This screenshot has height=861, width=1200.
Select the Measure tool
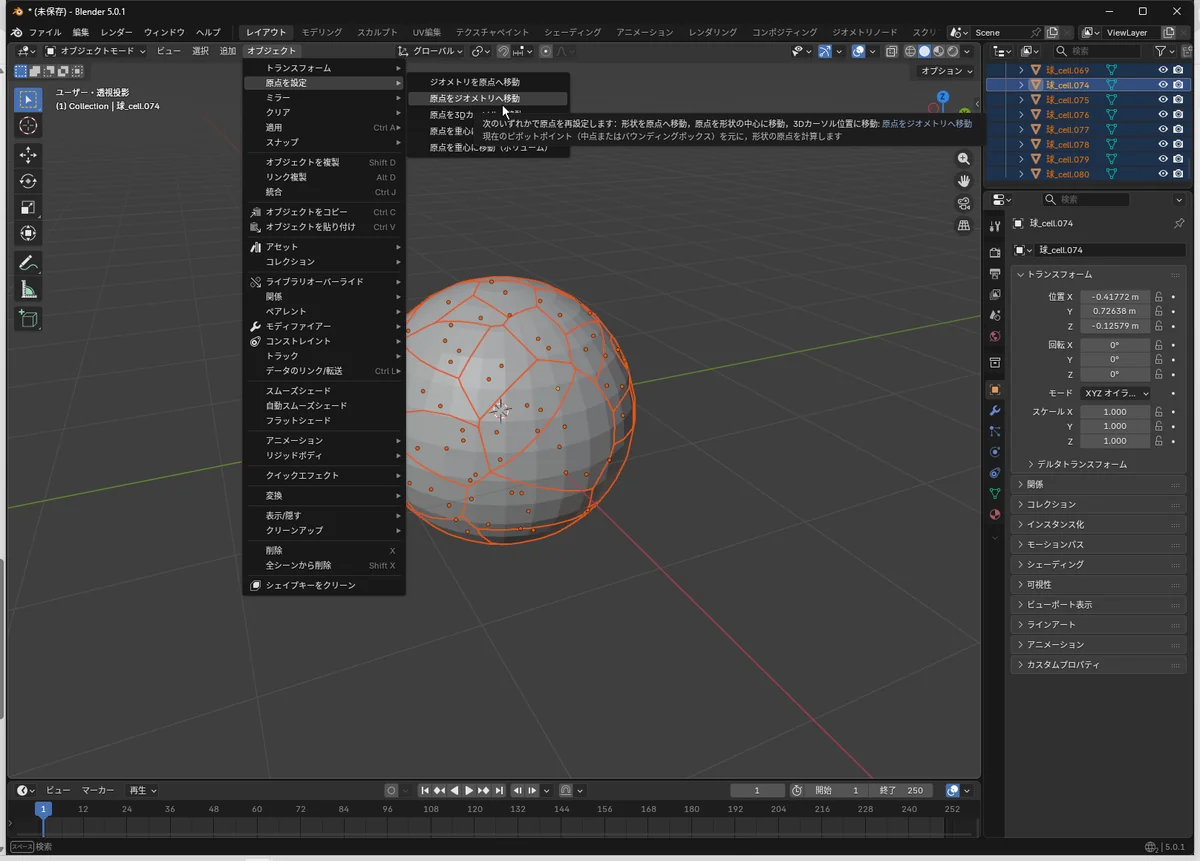pyautogui.click(x=28, y=291)
